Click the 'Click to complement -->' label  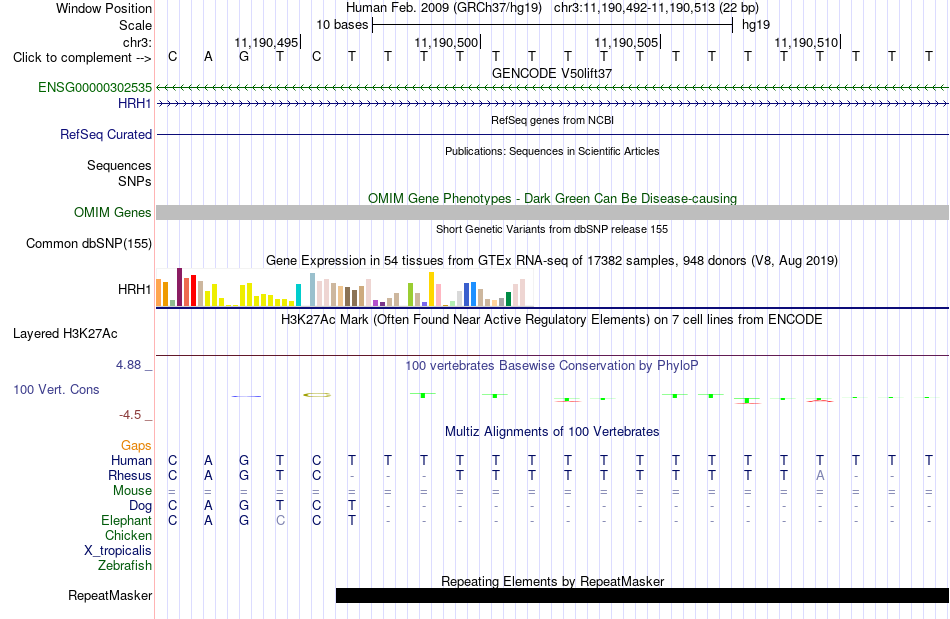coord(82,58)
